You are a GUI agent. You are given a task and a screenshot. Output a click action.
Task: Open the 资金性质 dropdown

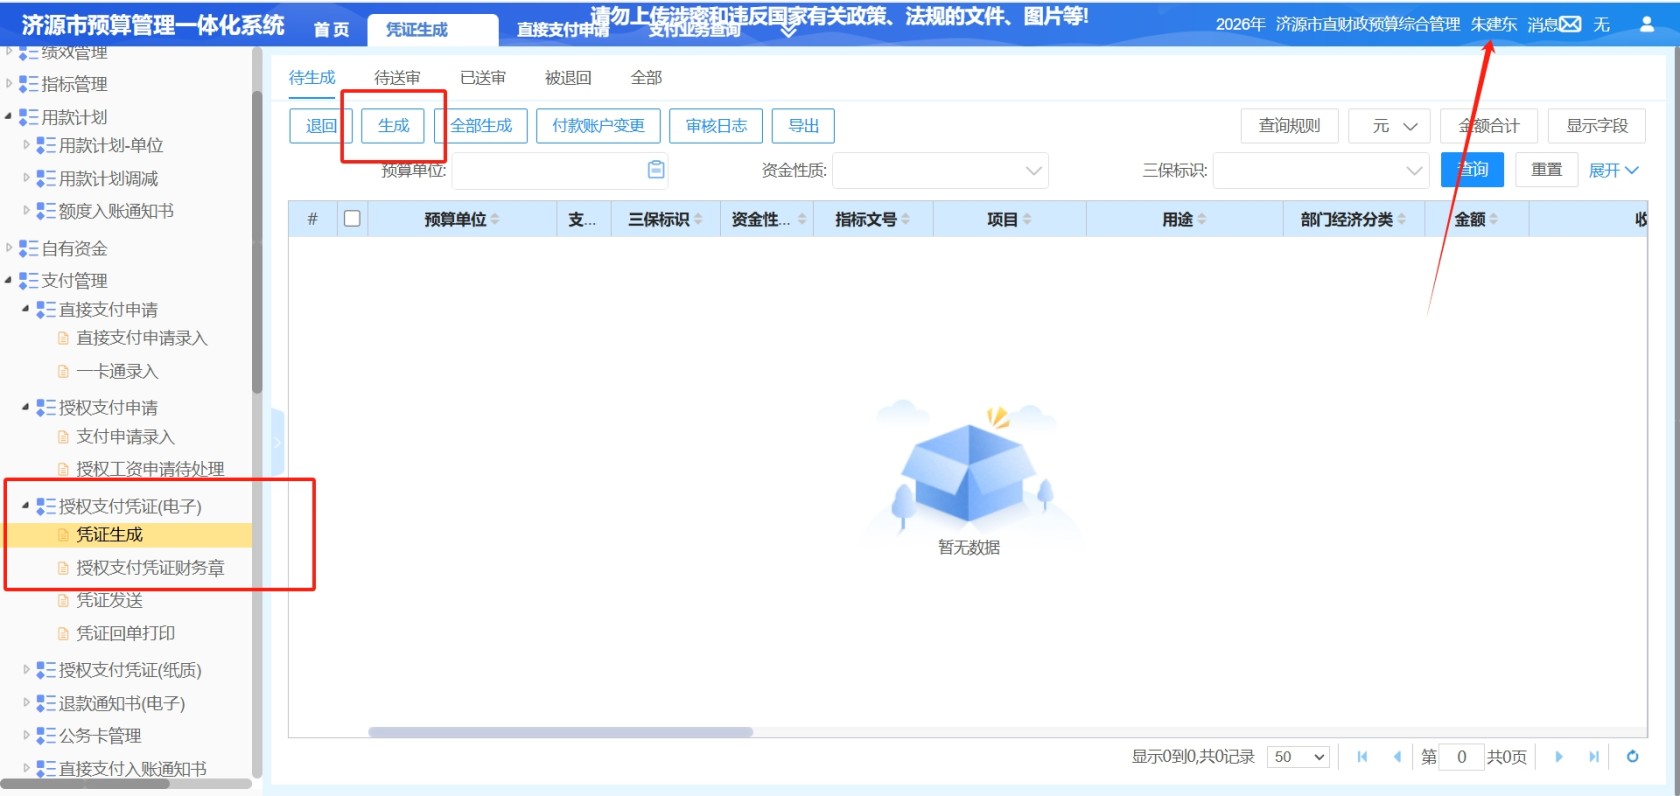(940, 170)
